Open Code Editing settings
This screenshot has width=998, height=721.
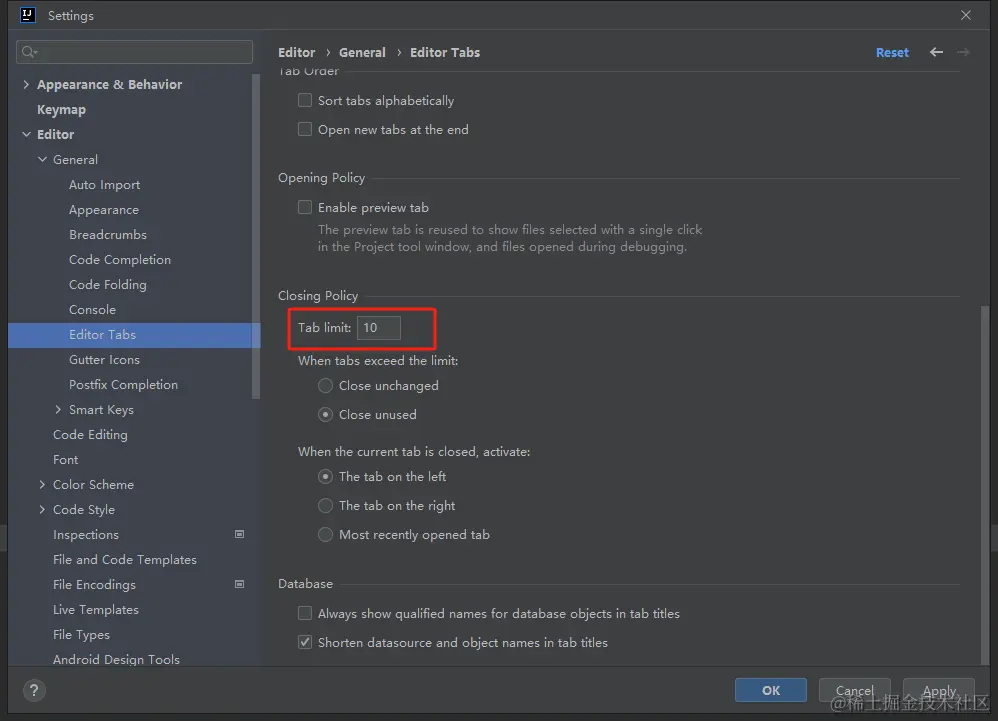pyautogui.click(x=90, y=435)
